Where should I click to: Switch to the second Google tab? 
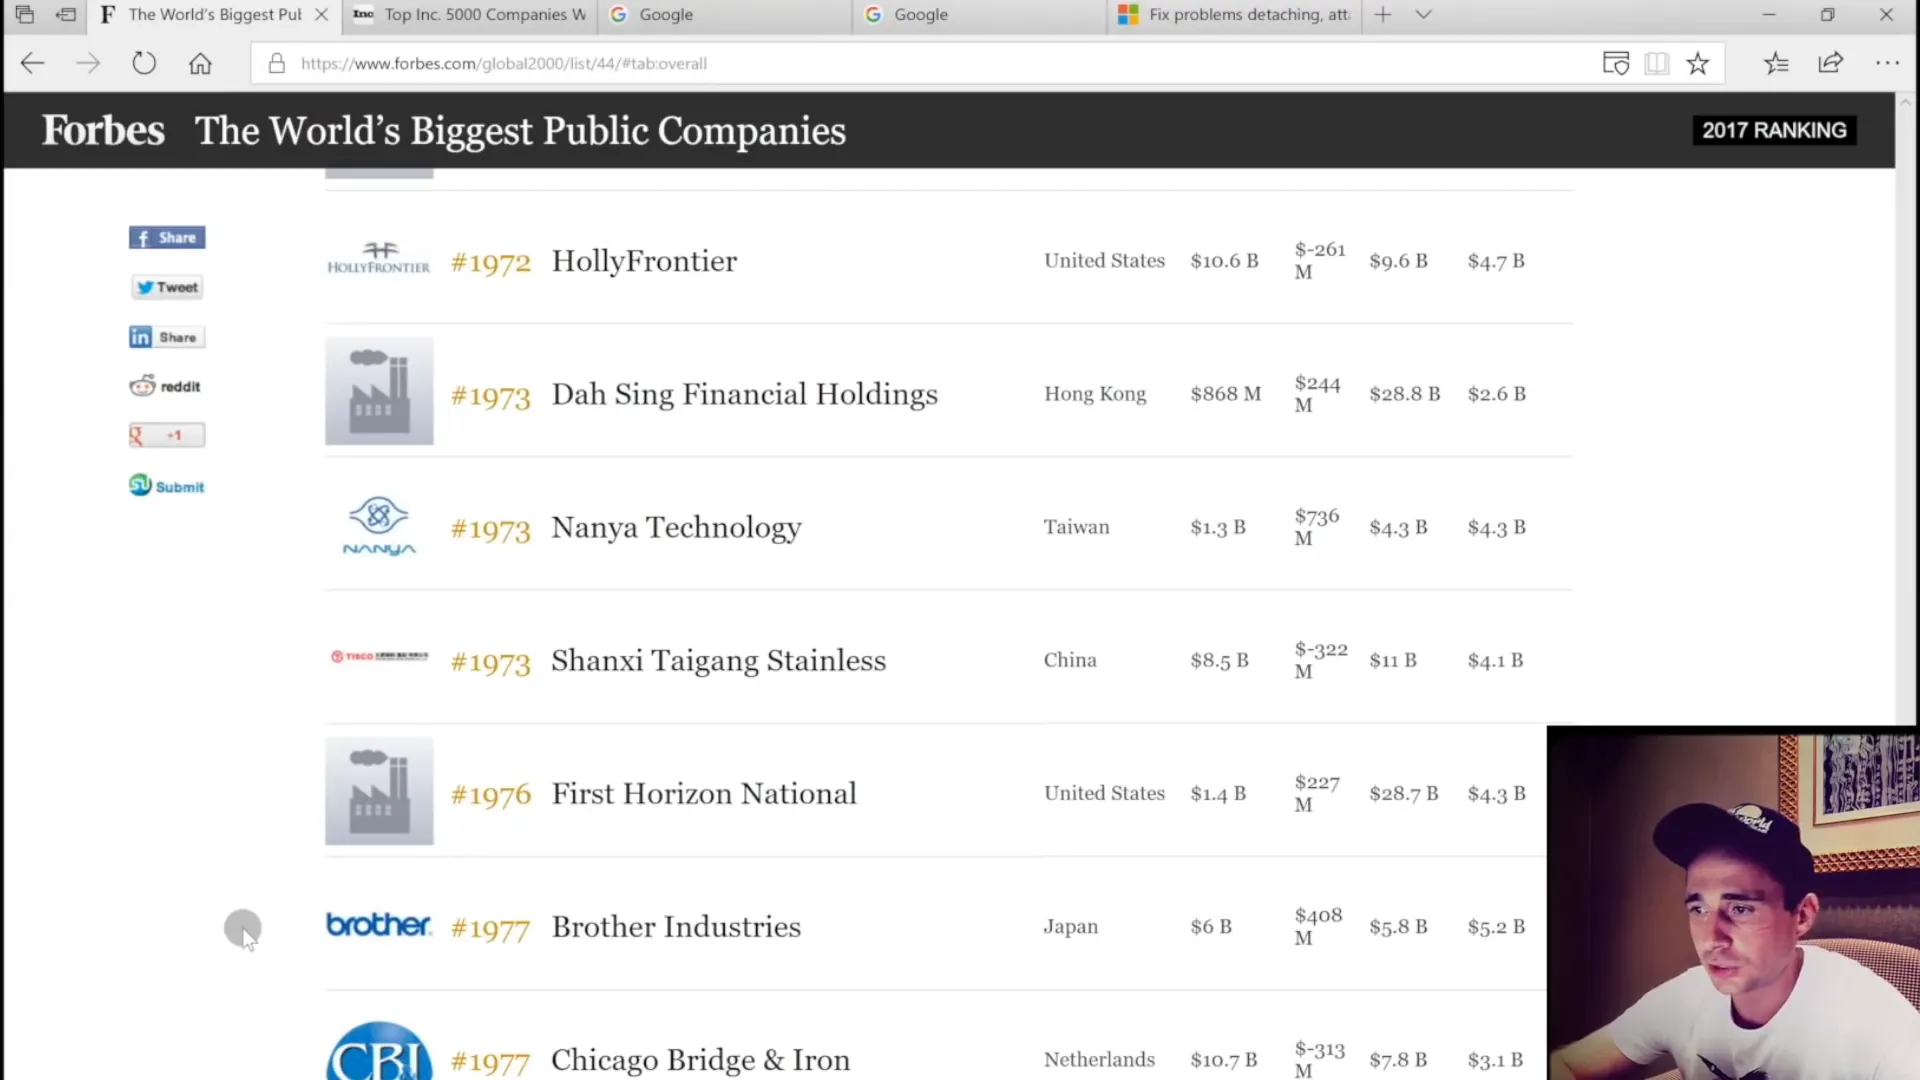tap(980, 14)
